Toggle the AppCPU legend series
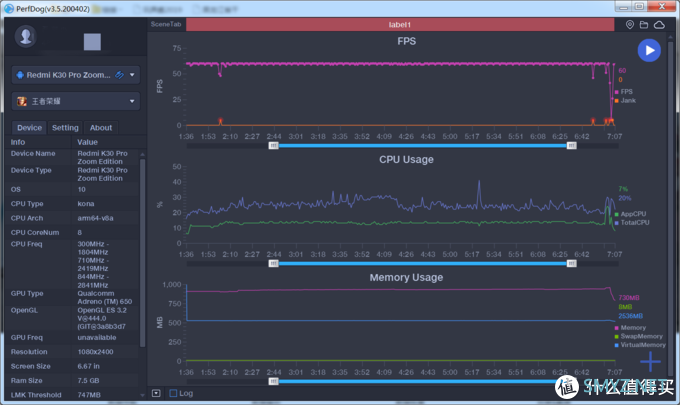Viewport: 680px width, 405px height. [x=630, y=214]
